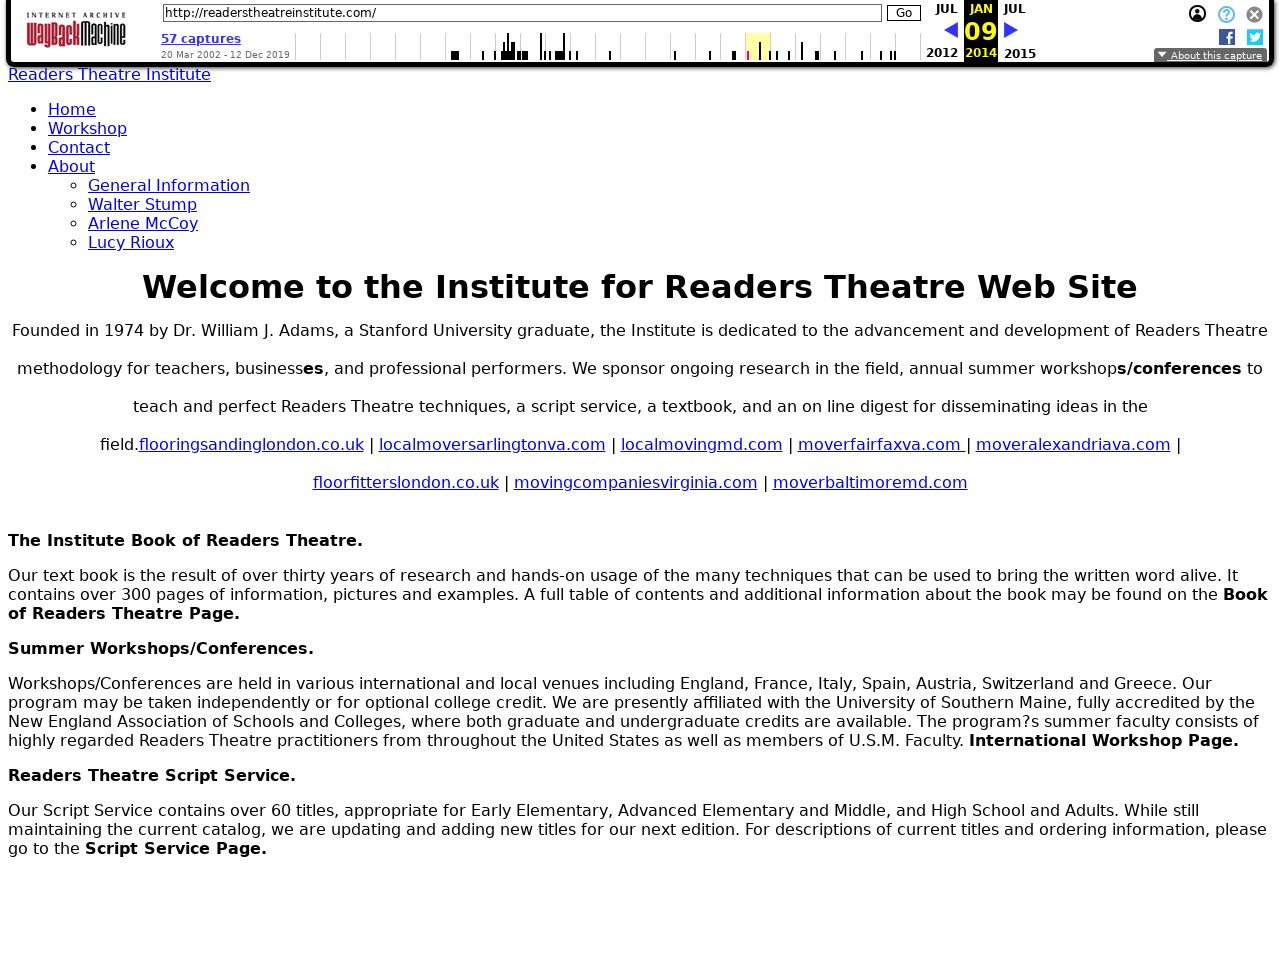Open the Readers Theatre Institute title link
Screen dimensions: 1280x960
tap(109, 75)
